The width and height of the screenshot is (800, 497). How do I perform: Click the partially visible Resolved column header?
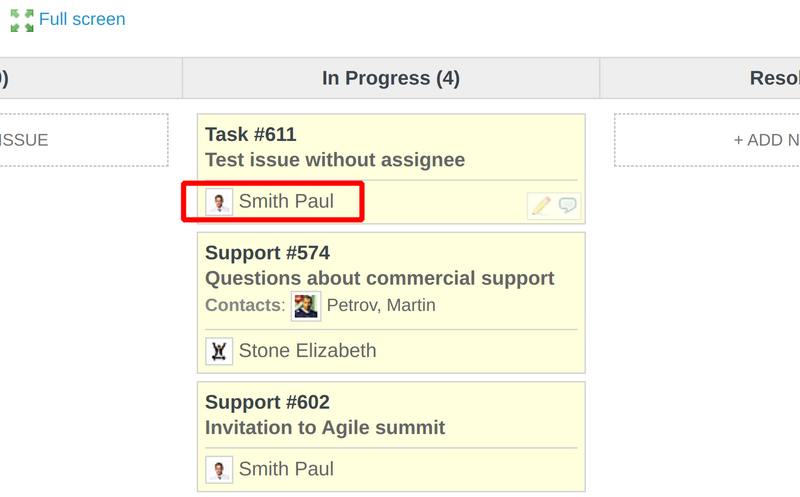[774, 78]
